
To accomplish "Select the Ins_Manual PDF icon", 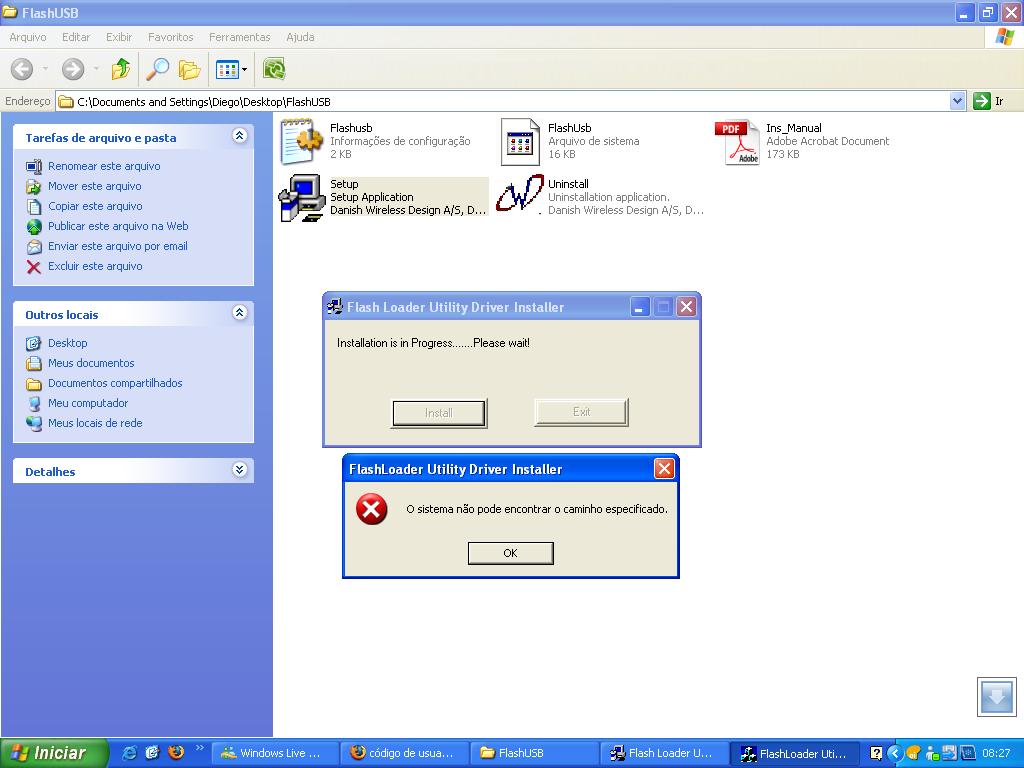I will [x=737, y=142].
